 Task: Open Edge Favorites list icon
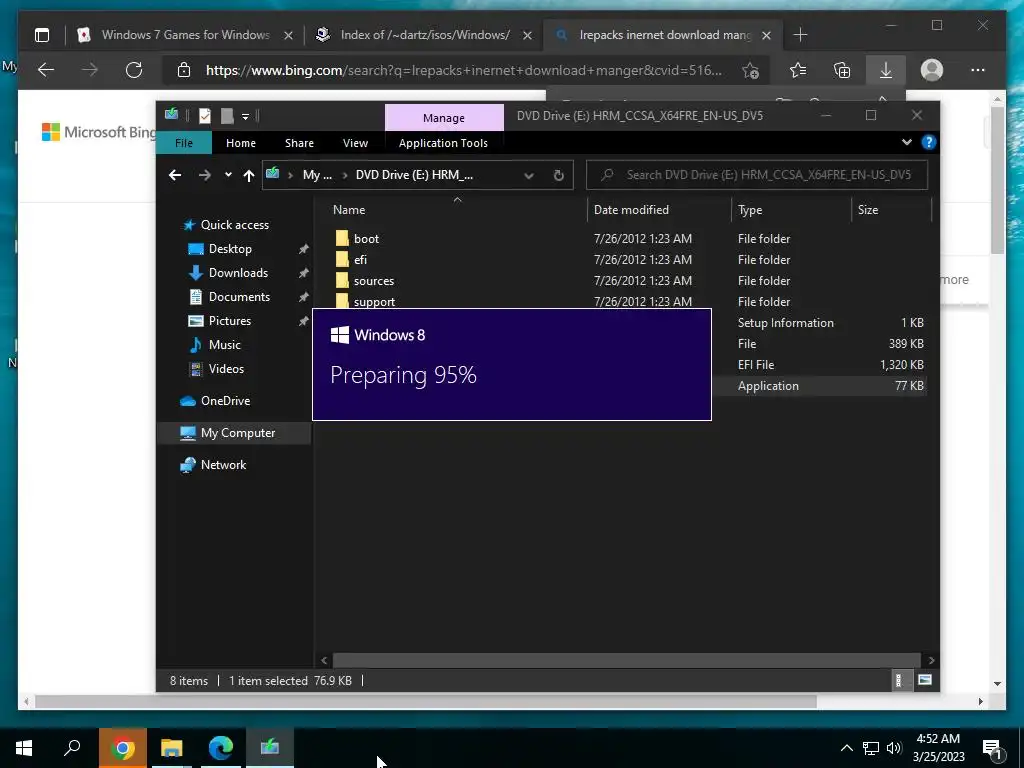pyautogui.click(x=797, y=70)
